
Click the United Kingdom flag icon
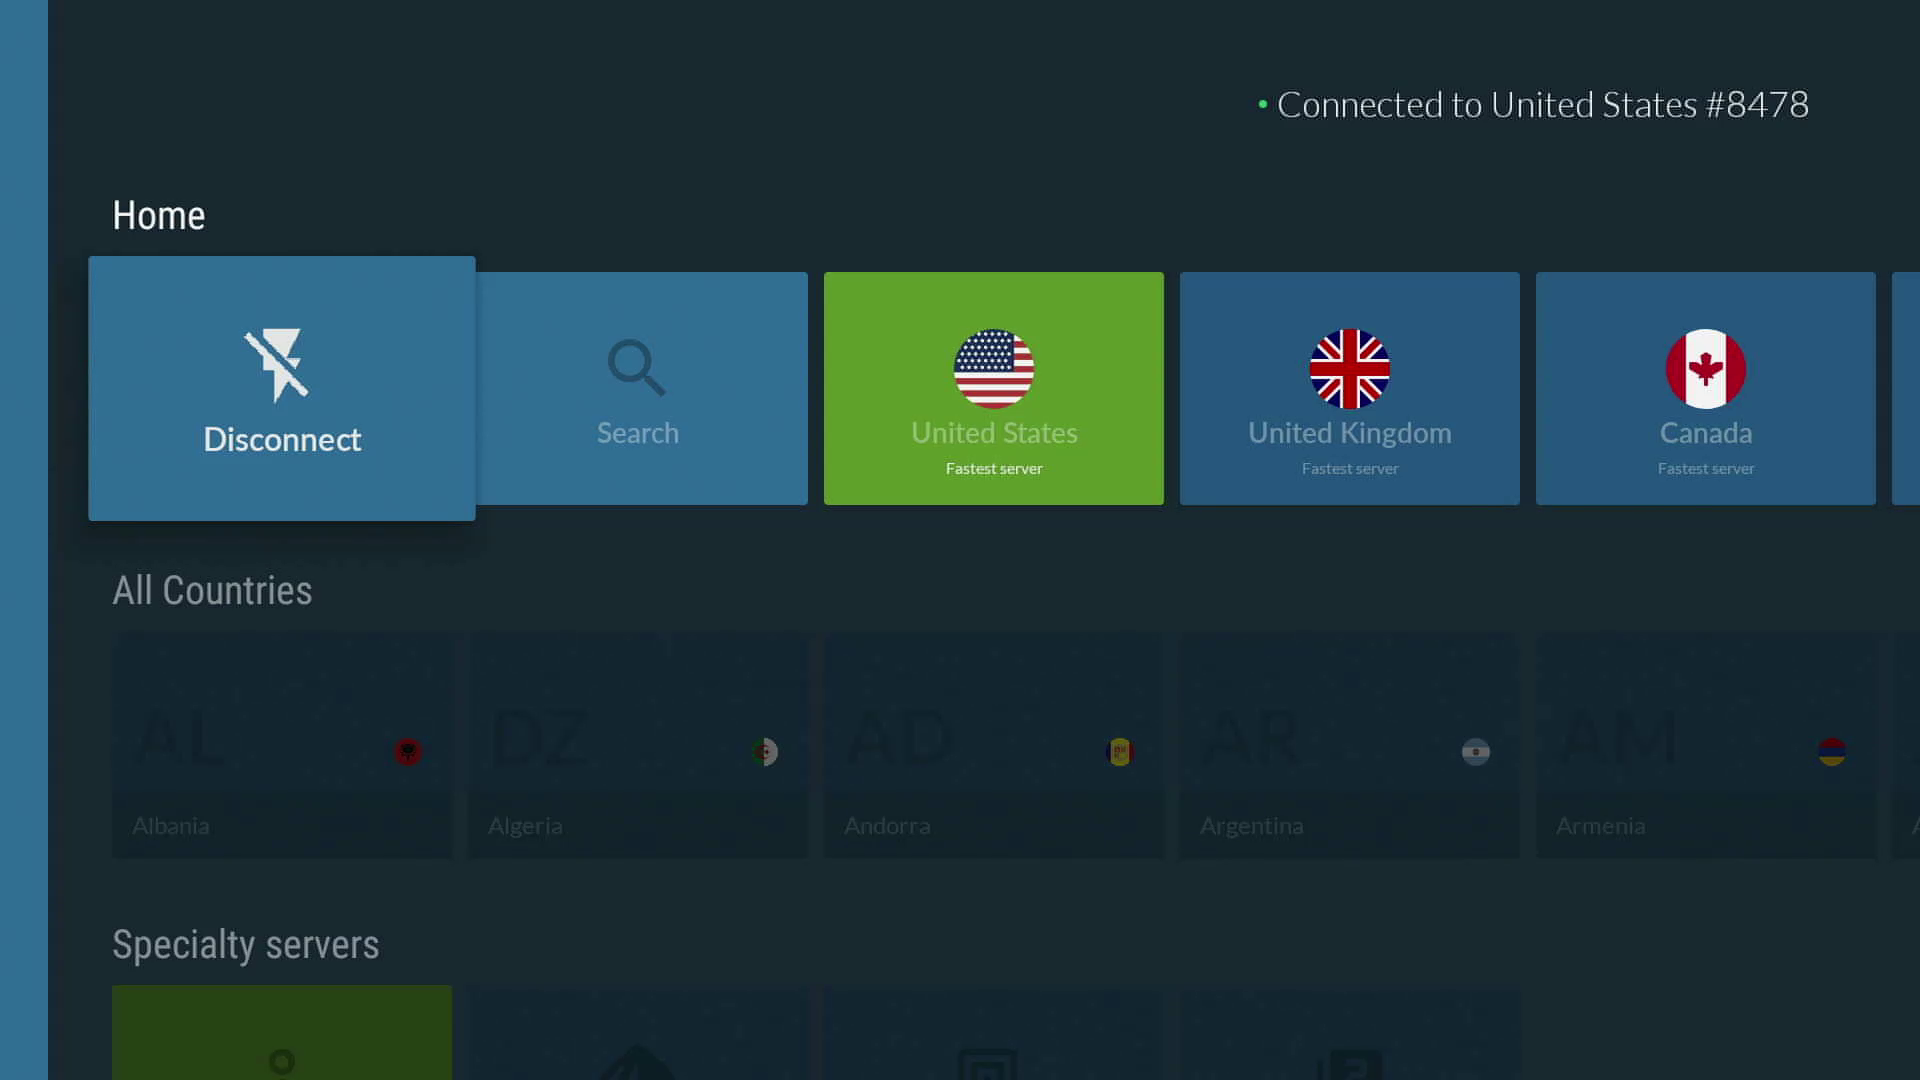click(1349, 368)
